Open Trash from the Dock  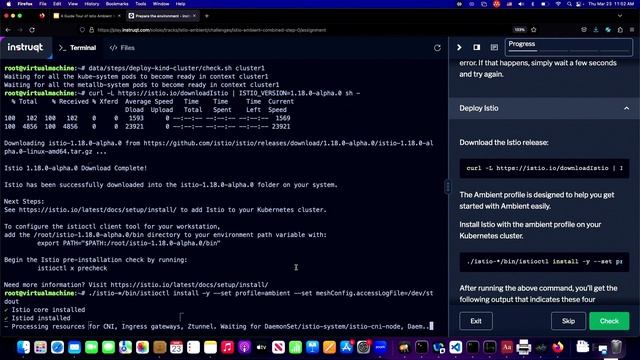tap(616, 347)
